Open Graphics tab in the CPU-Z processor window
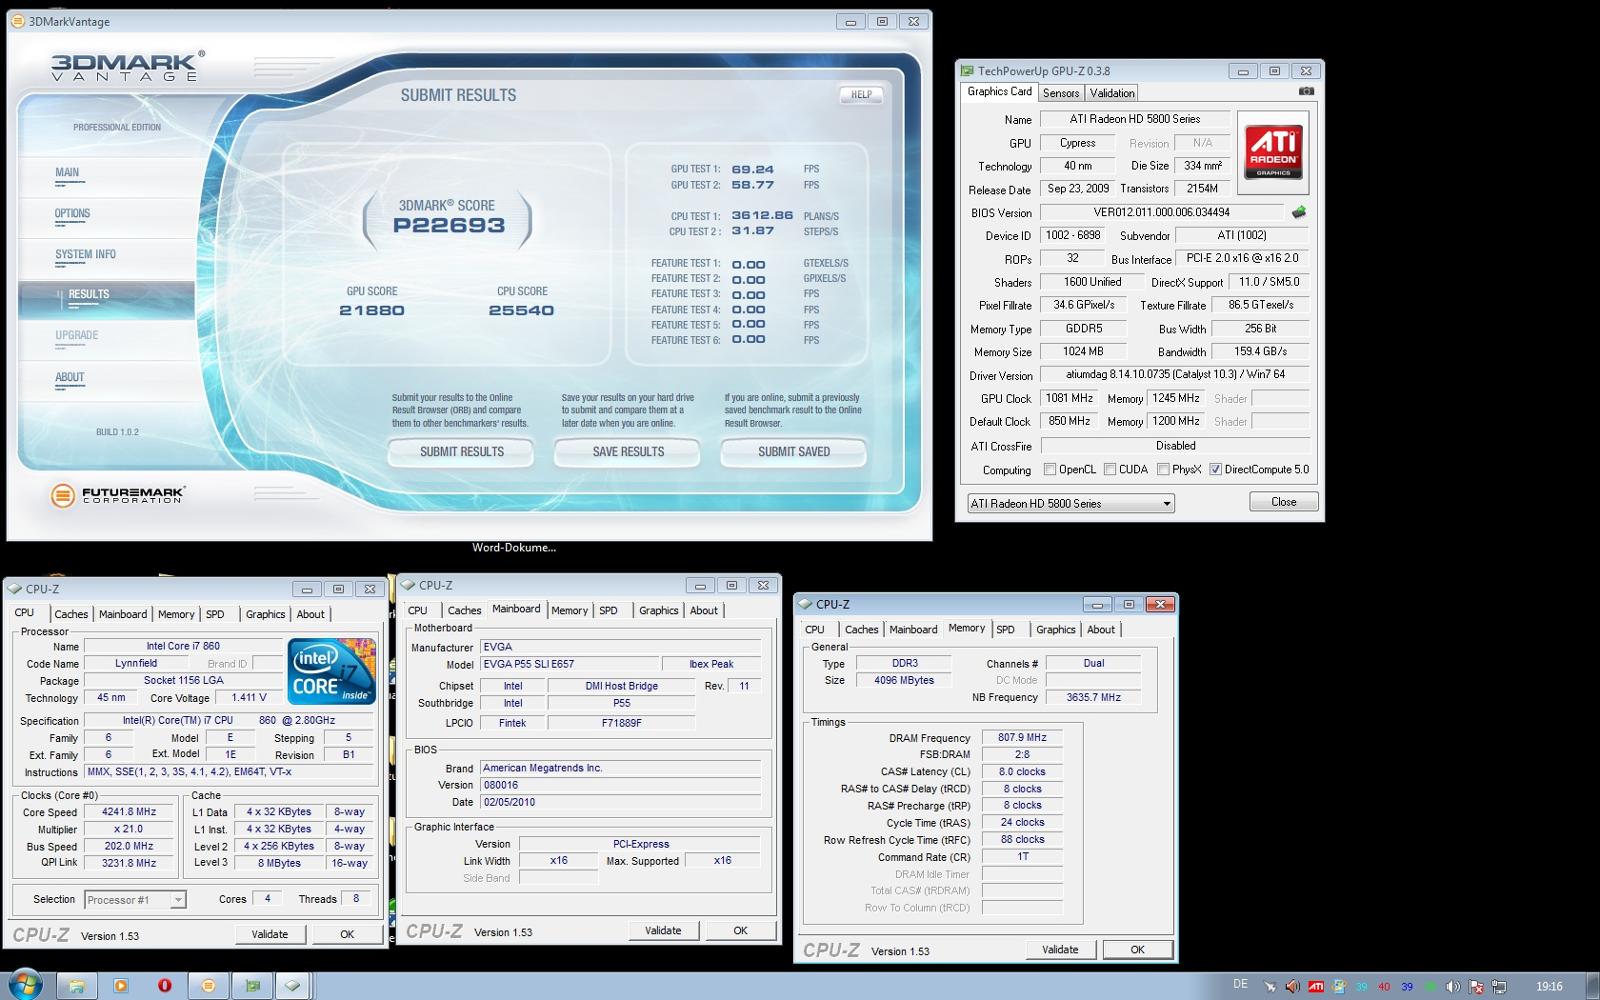 [265, 614]
